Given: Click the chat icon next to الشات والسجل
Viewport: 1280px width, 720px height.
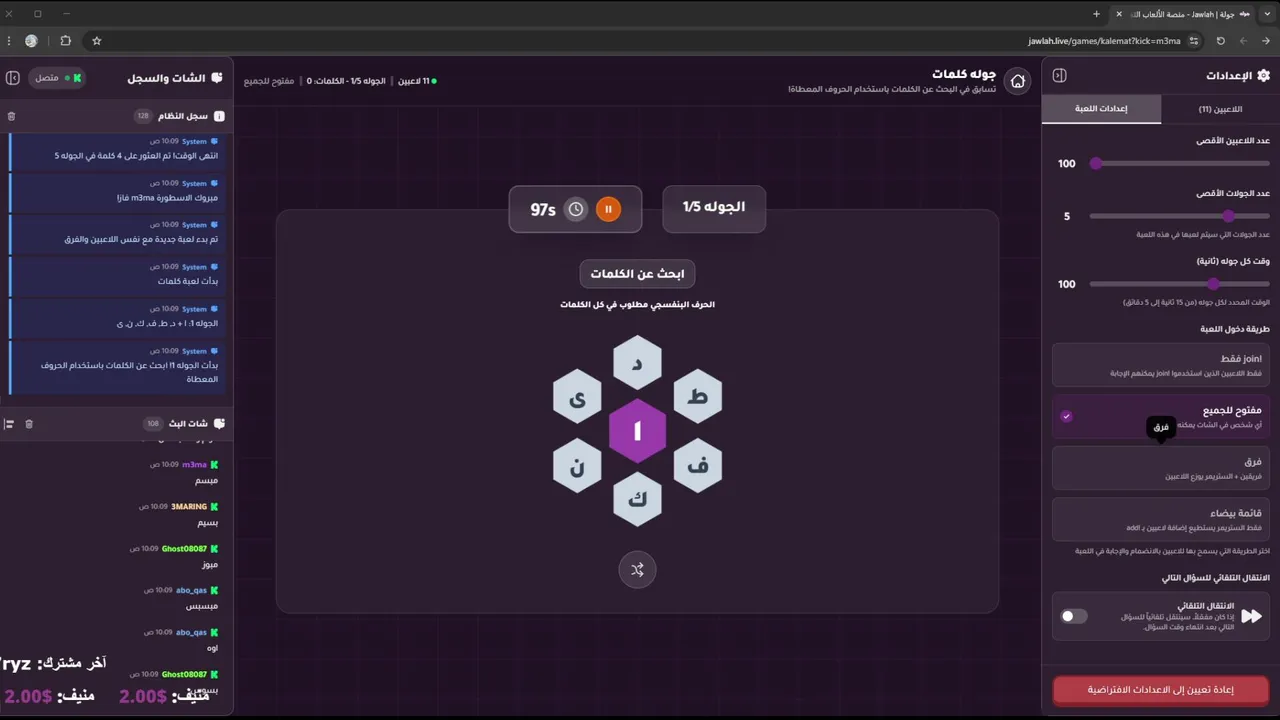Looking at the screenshot, I should [217, 78].
